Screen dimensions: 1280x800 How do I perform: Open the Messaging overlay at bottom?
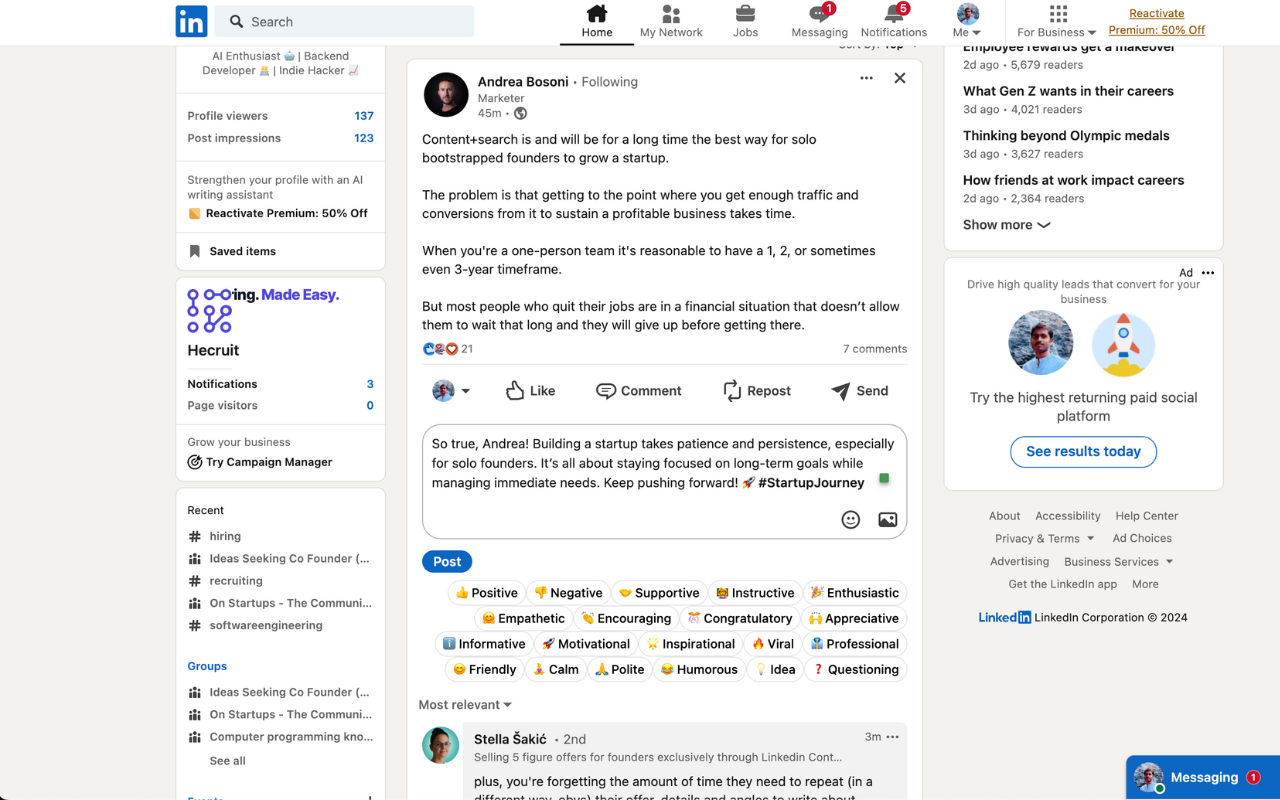pyautogui.click(x=1203, y=777)
